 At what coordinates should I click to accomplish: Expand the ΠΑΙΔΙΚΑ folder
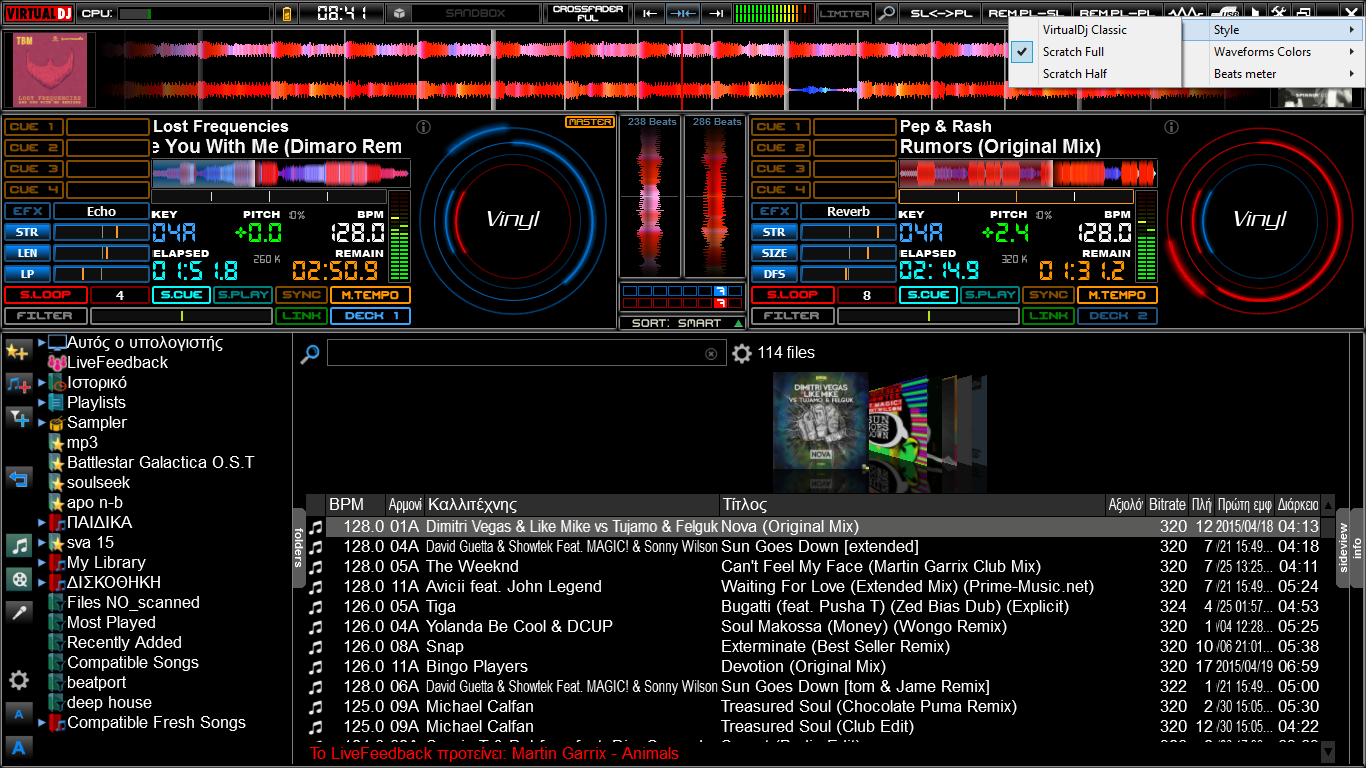(42, 522)
